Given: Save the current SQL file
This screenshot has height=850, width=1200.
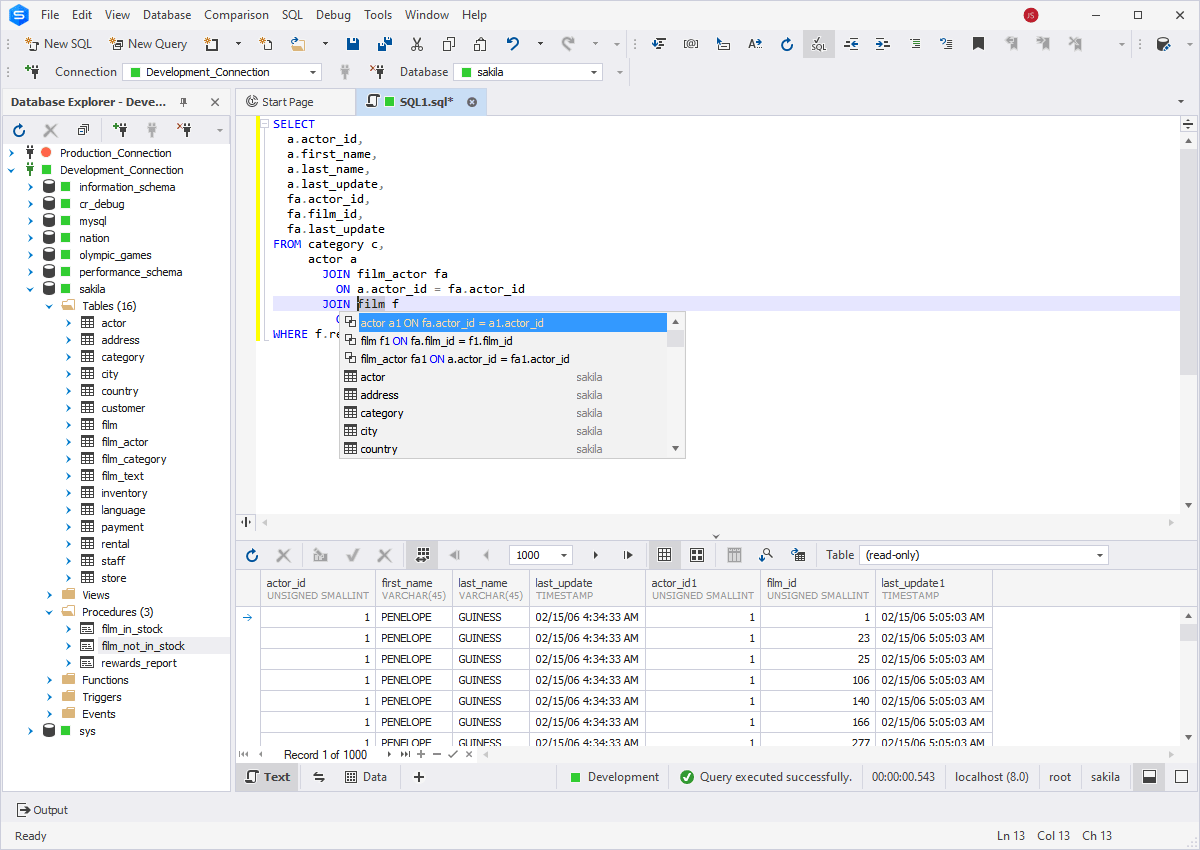Looking at the screenshot, I should tap(352, 44).
